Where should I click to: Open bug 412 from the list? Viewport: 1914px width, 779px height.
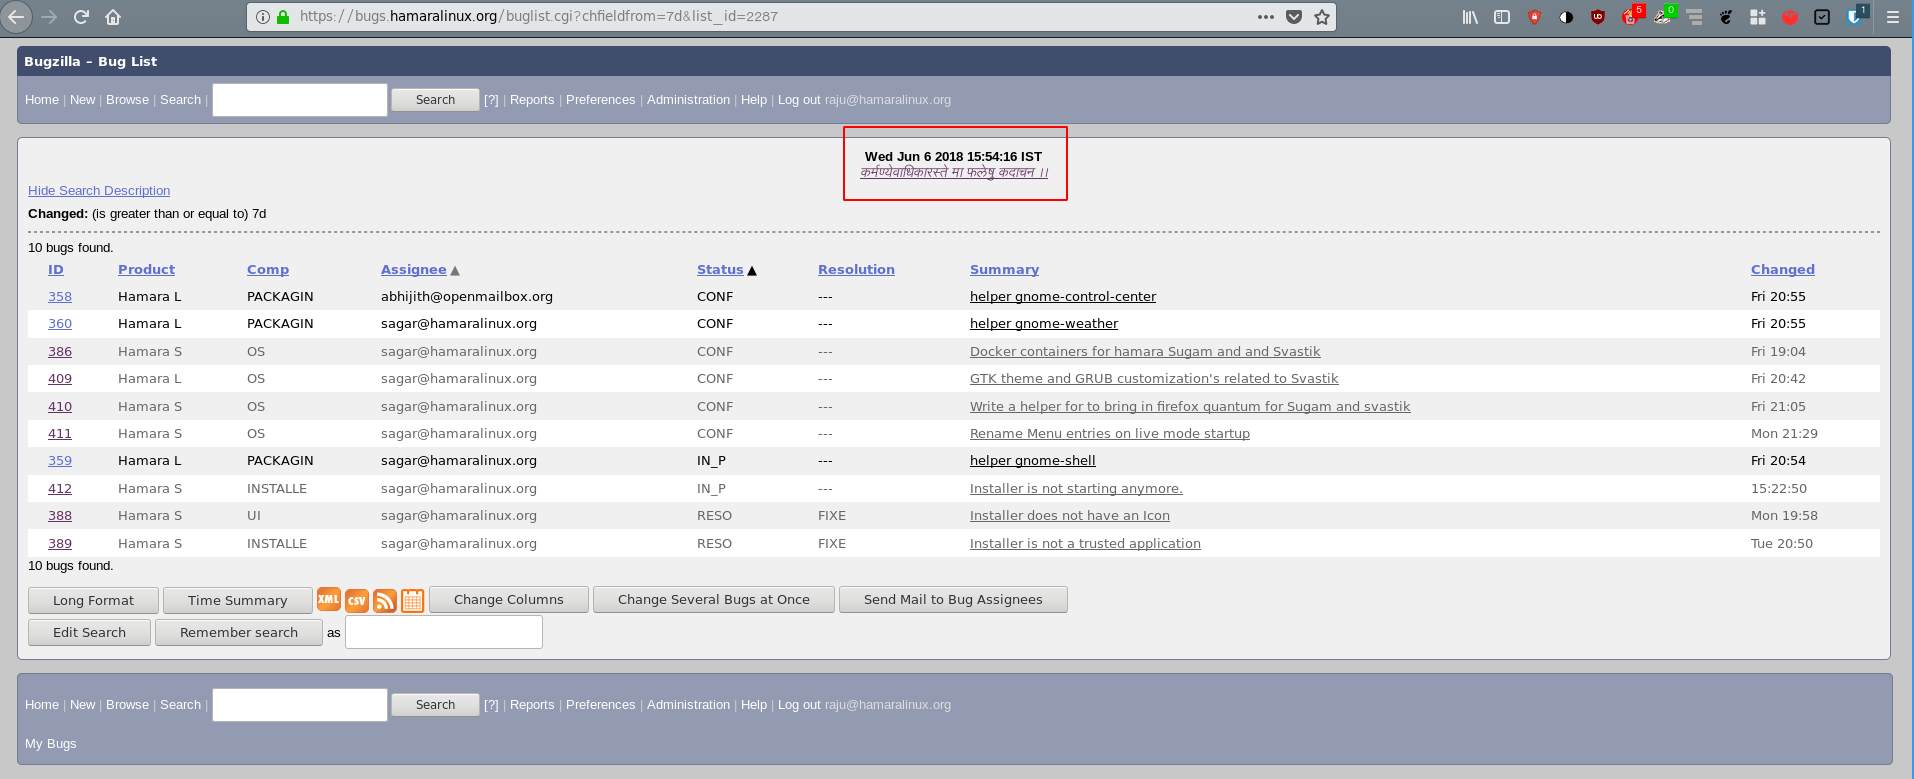[x=60, y=489]
